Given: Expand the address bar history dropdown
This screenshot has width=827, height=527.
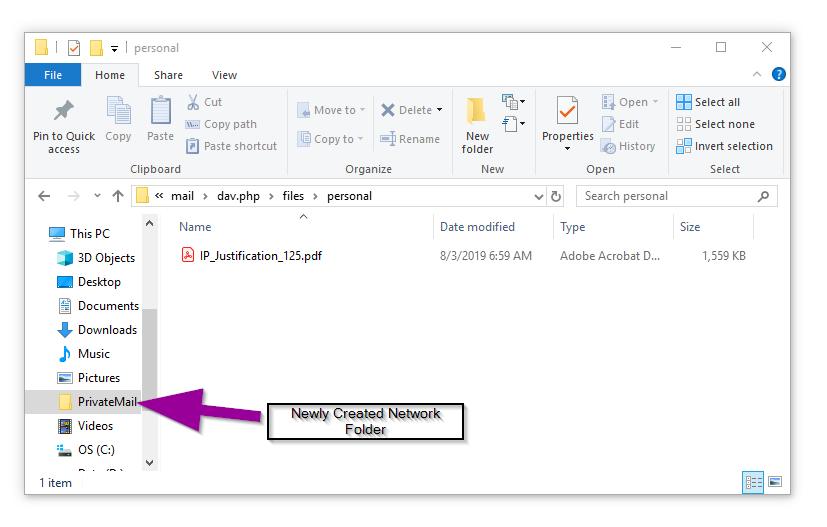Looking at the screenshot, I should pyautogui.click(x=539, y=196).
